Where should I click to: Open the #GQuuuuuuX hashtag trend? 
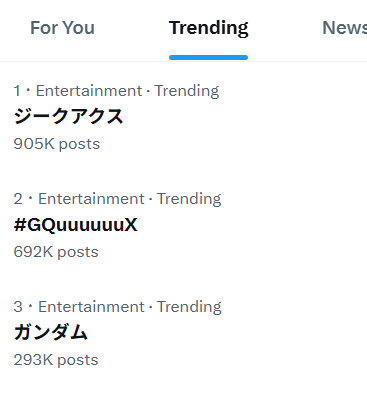coord(75,225)
